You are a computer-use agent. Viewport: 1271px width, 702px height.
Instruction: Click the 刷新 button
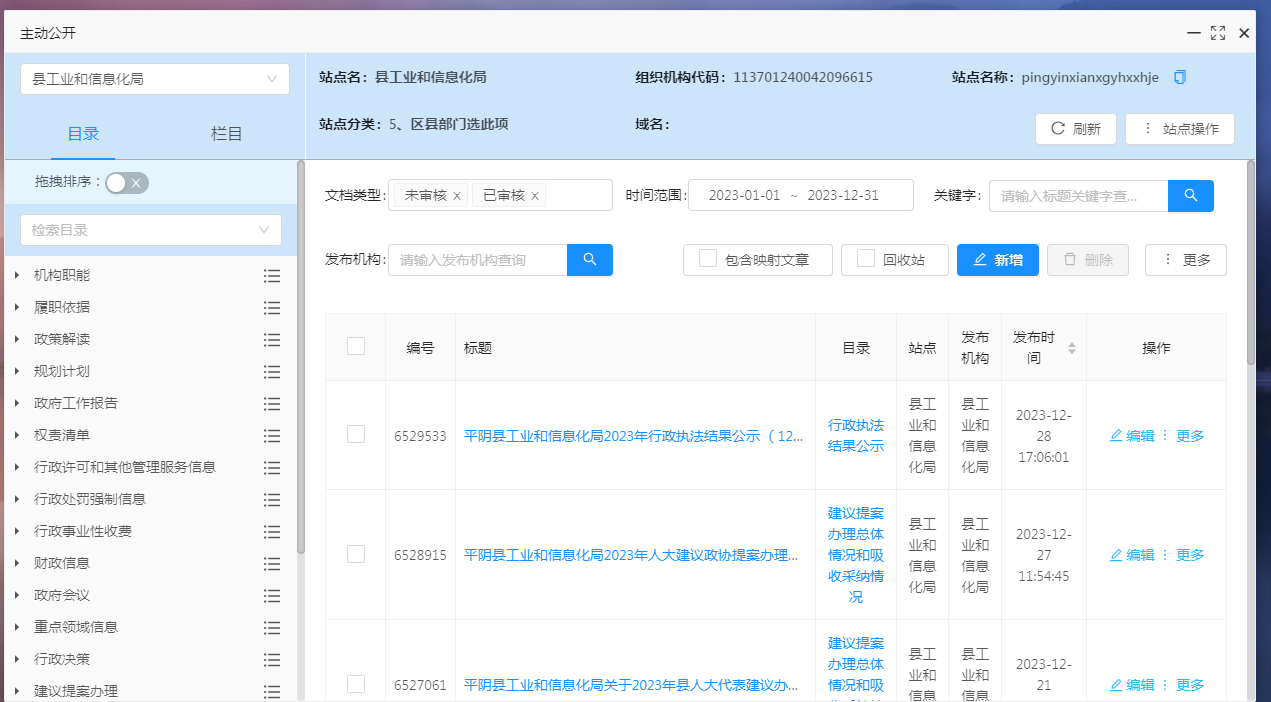pos(1076,129)
